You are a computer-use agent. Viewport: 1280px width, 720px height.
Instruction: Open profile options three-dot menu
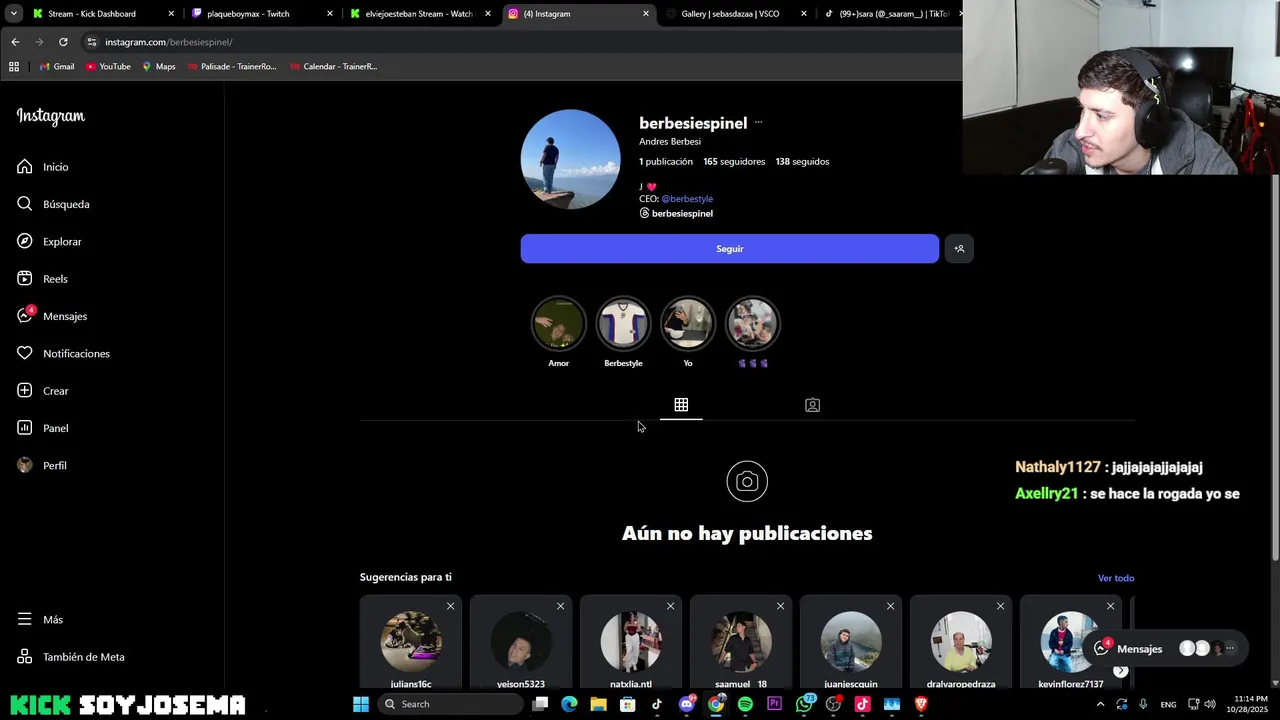pos(758,123)
